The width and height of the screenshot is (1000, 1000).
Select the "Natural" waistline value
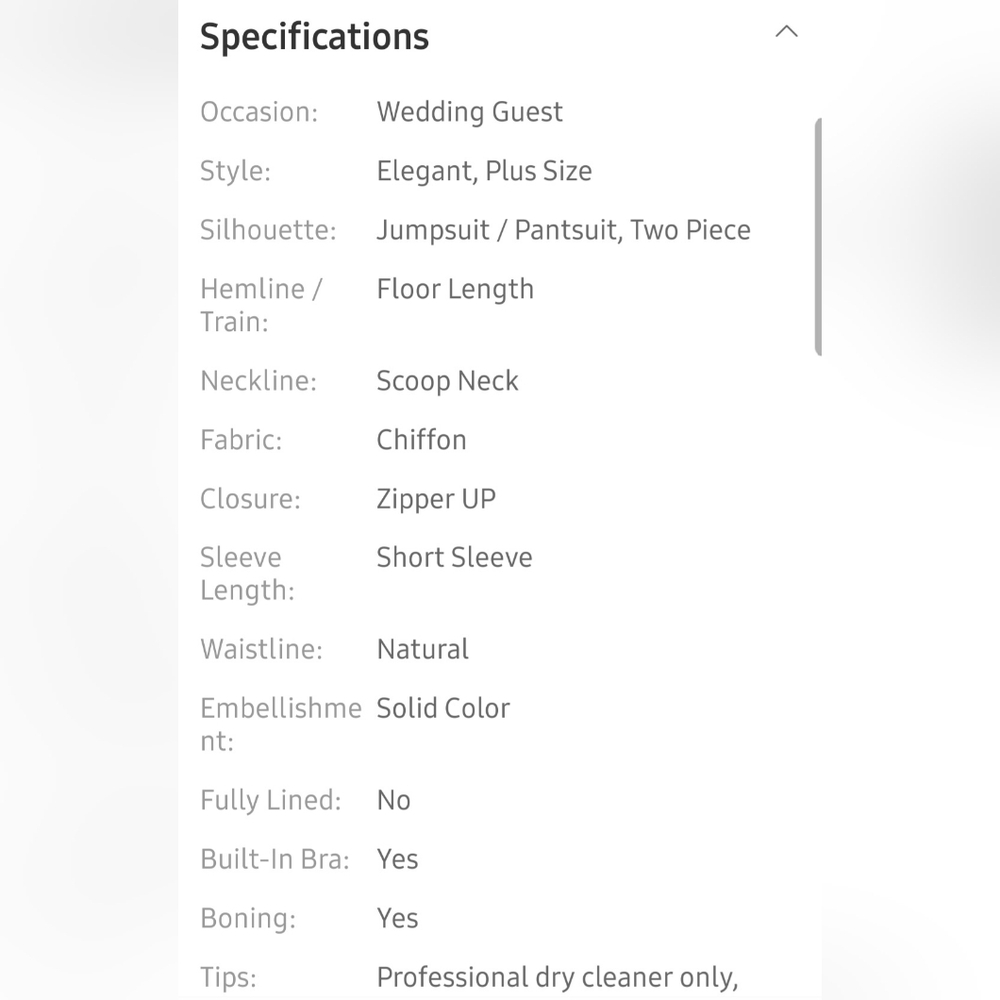[422, 649]
